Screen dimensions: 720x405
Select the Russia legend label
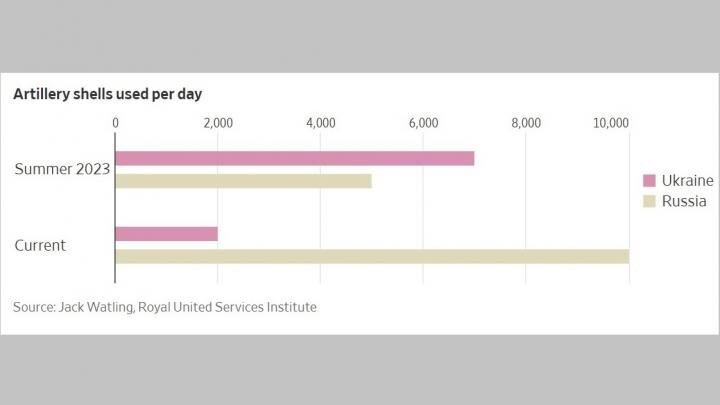pyautogui.click(x=684, y=201)
